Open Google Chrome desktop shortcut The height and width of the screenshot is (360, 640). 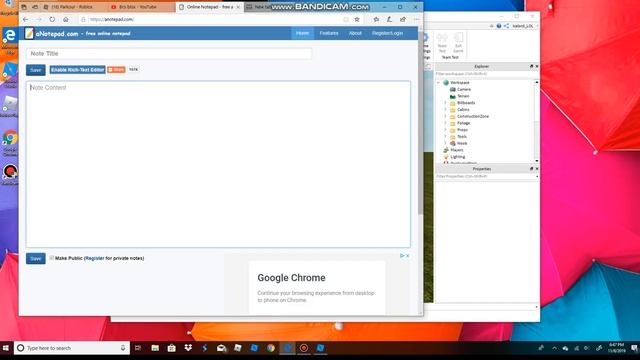[10, 144]
